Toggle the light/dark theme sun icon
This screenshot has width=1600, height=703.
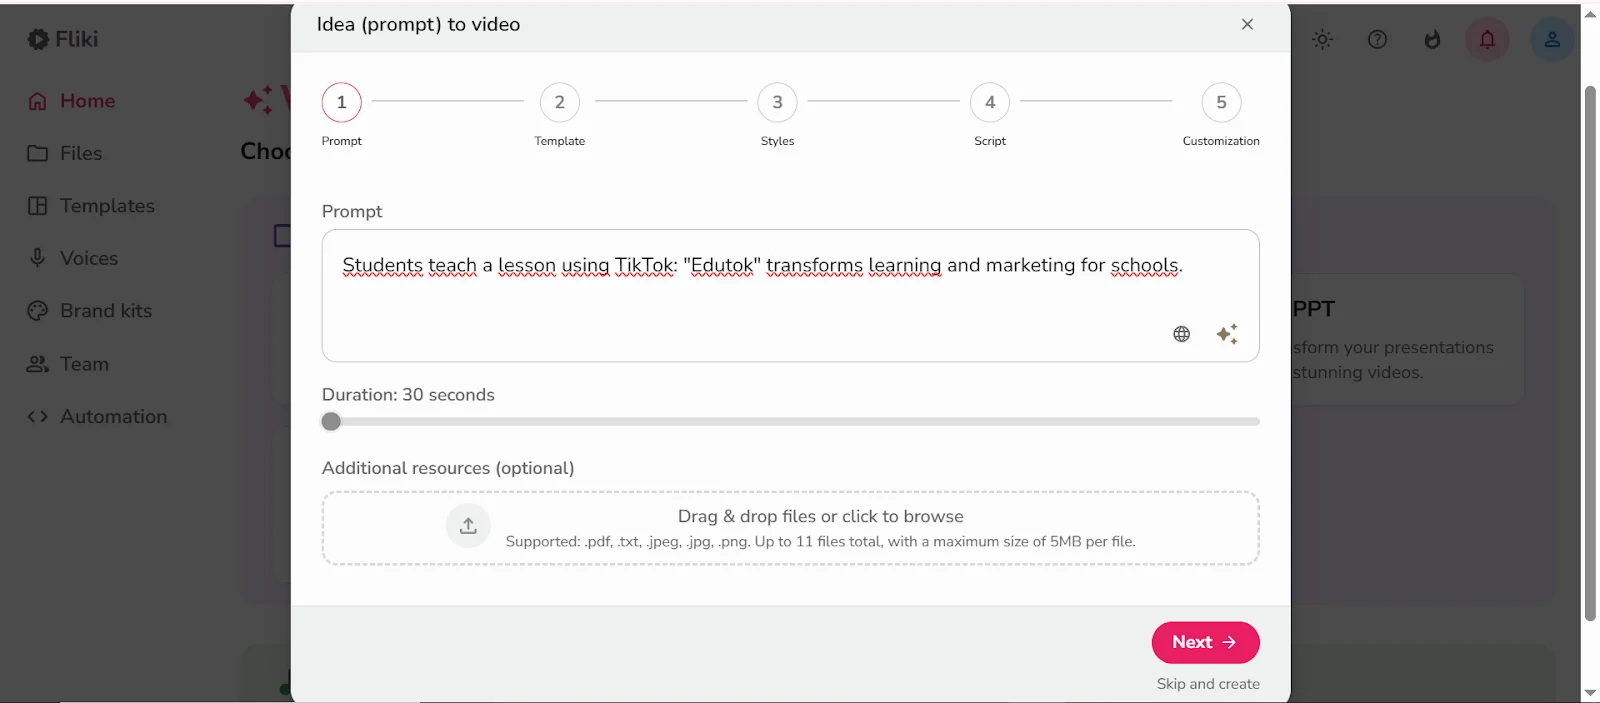coord(1322,40)
